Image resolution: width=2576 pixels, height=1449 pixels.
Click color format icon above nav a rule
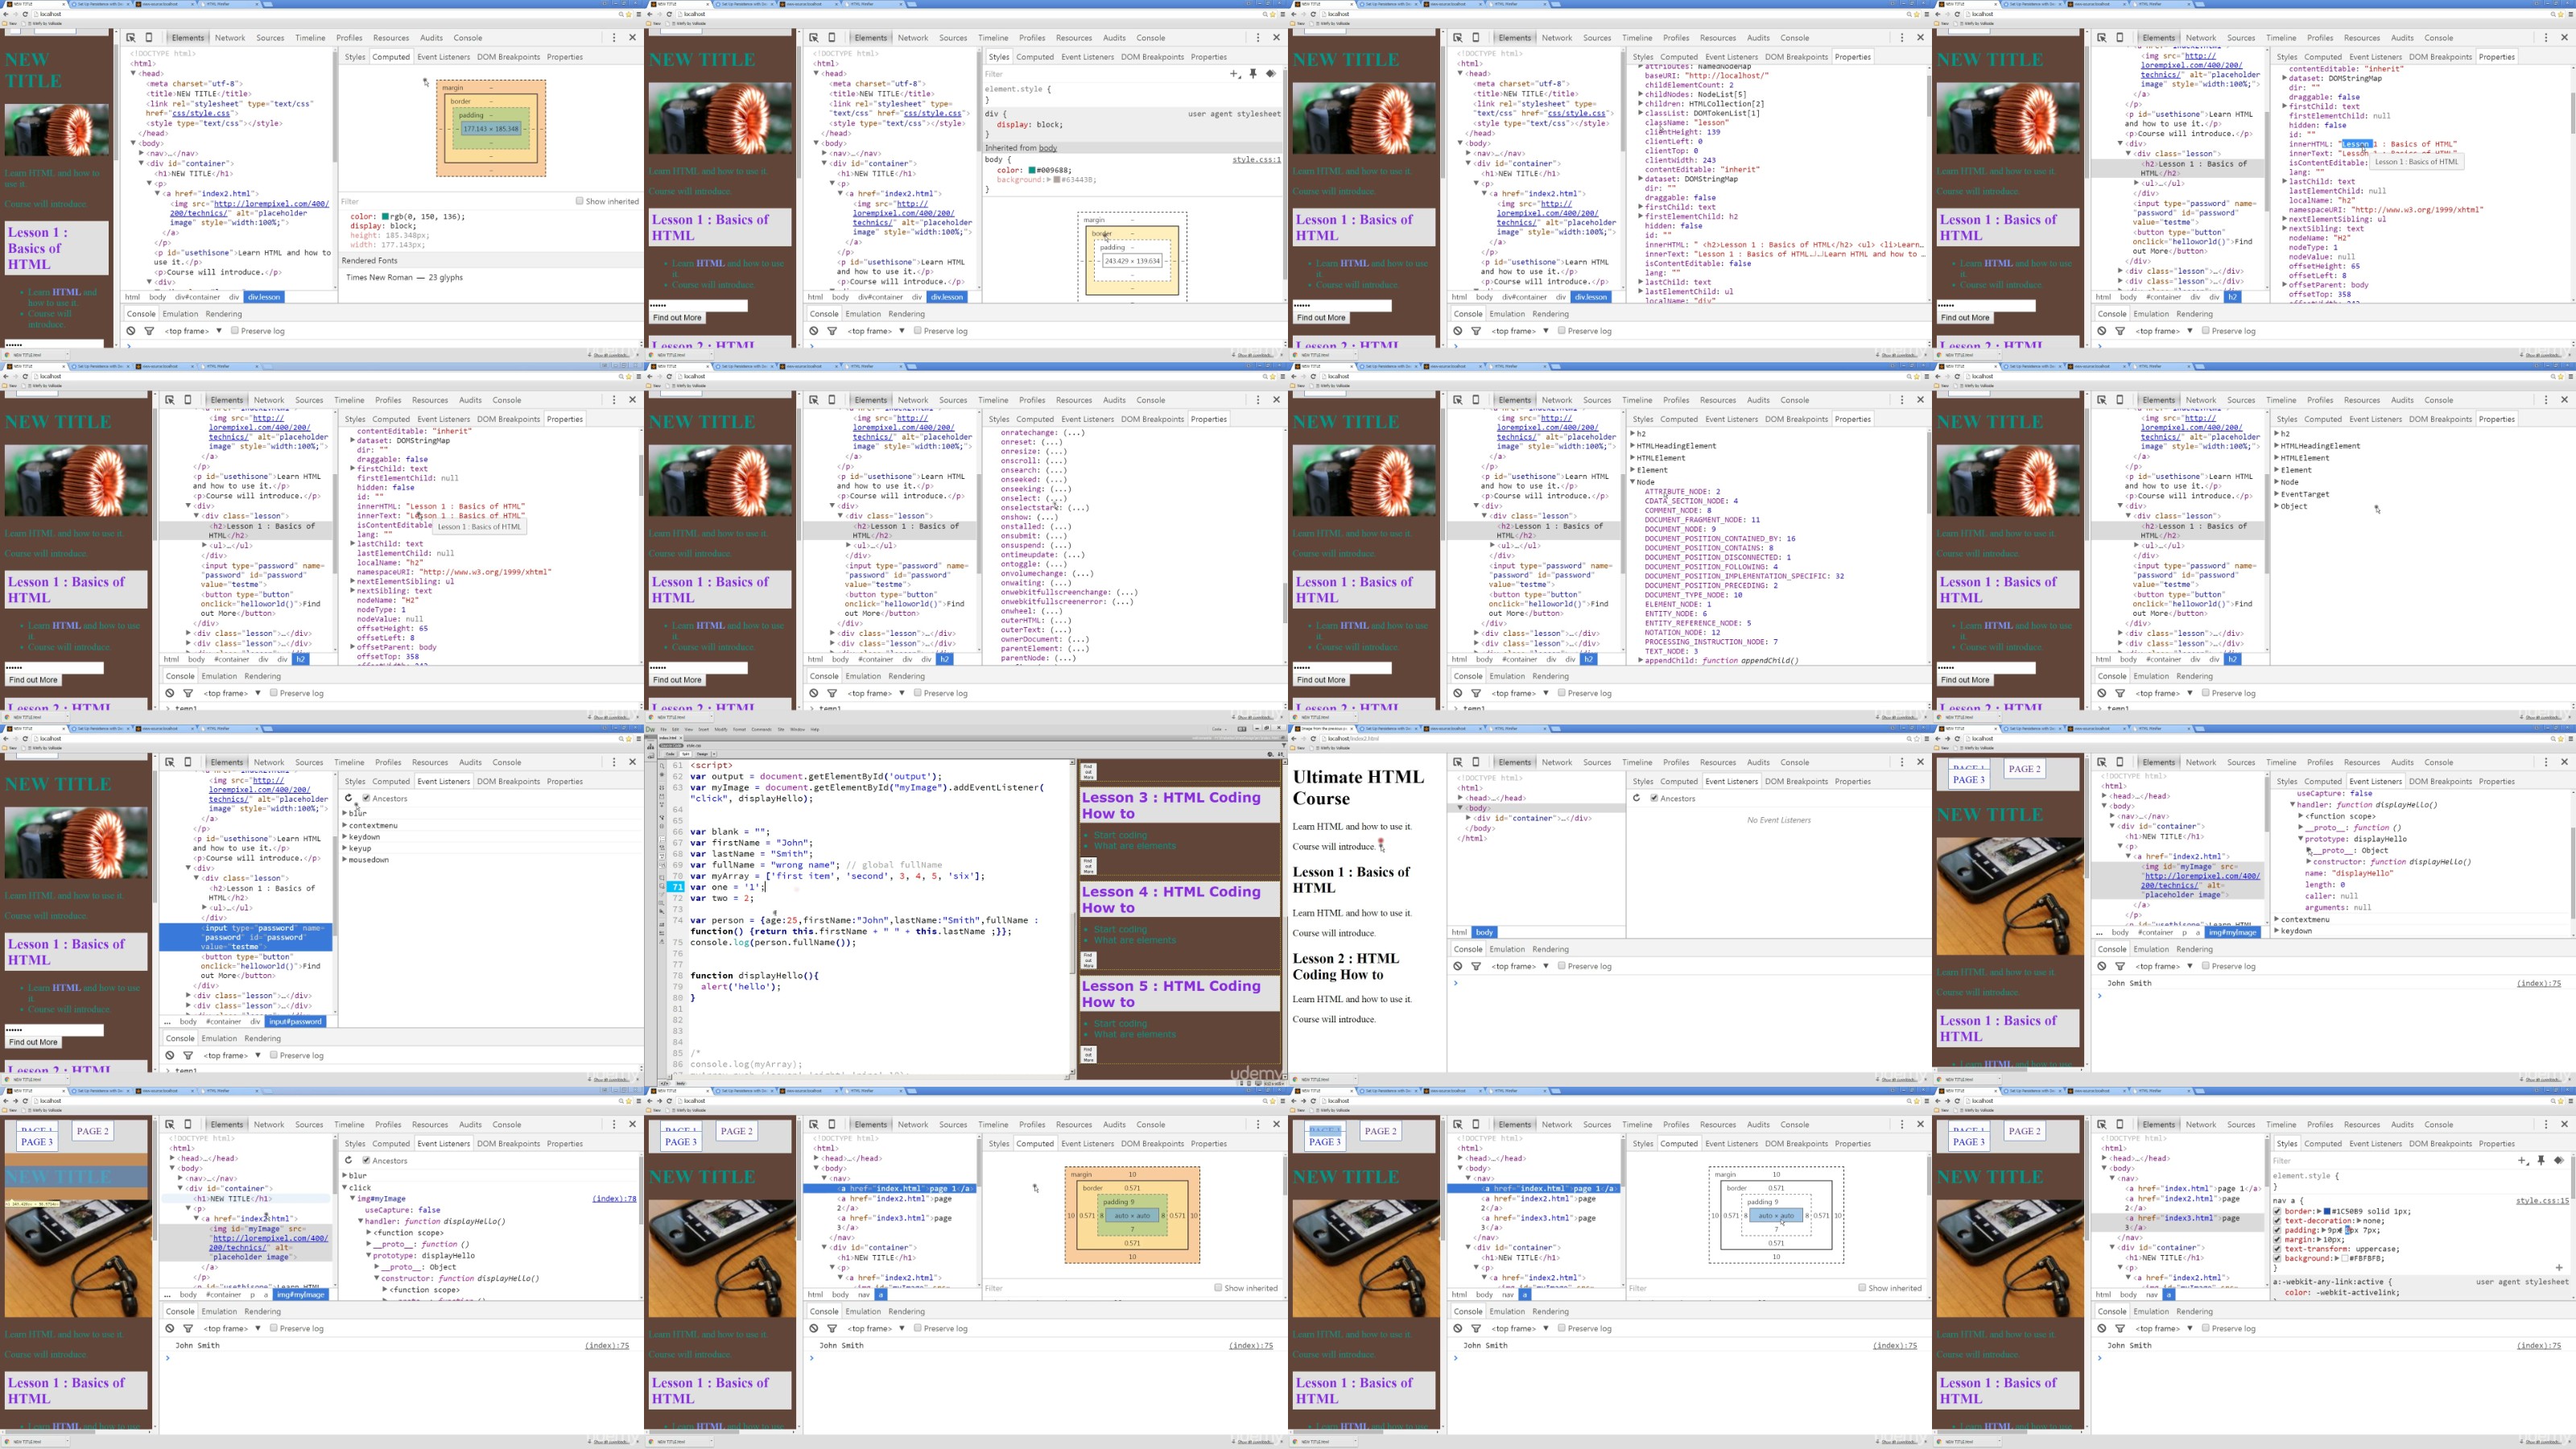point(2559,1161)
